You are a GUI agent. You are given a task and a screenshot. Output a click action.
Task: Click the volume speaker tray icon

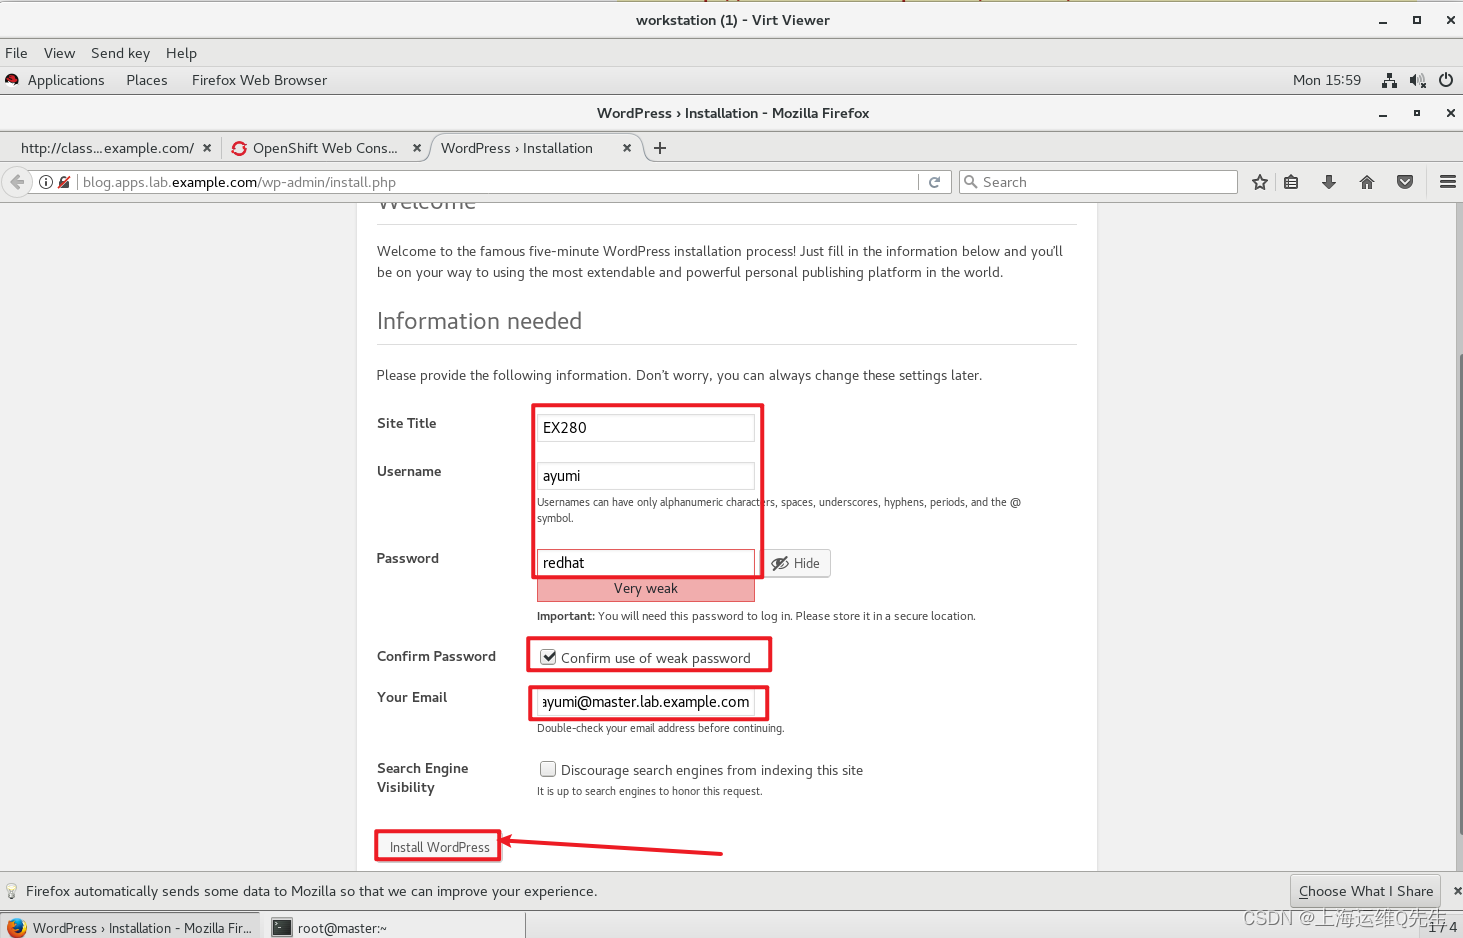[1417, 80]
